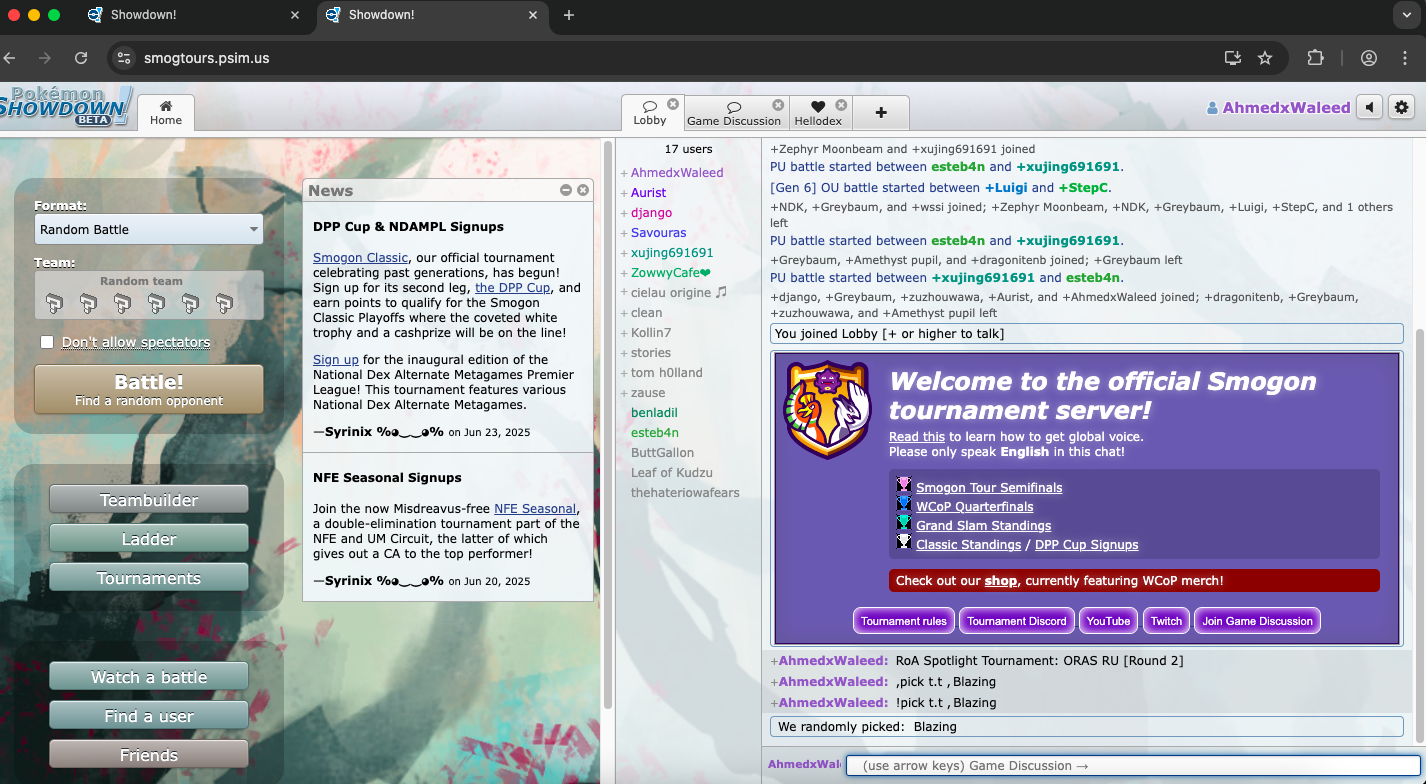Image resolution: width=1426 pixels, height=784 pixels.
Task: Open options via the gear icon
Action: pos(1402,107)
